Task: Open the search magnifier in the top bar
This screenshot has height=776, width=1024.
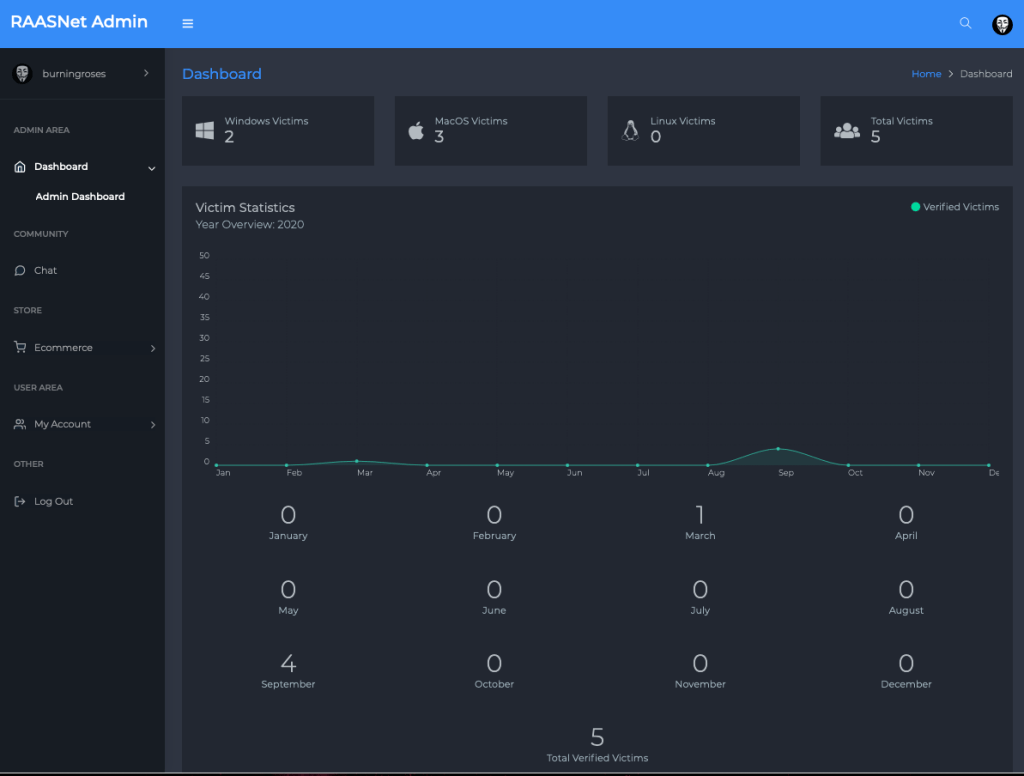Action: tap(964, 22)
